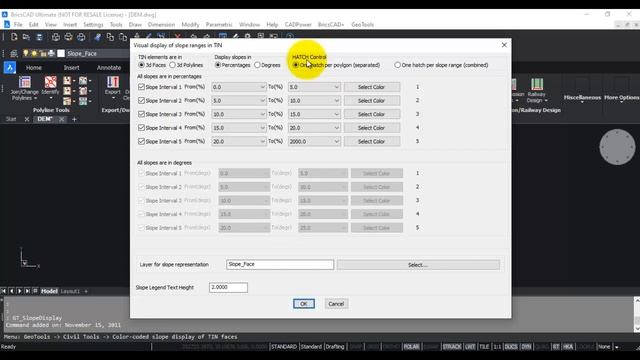
Task: Uncheck the Slope Interval 1 percentage checkbox
Action: point(141,87)
